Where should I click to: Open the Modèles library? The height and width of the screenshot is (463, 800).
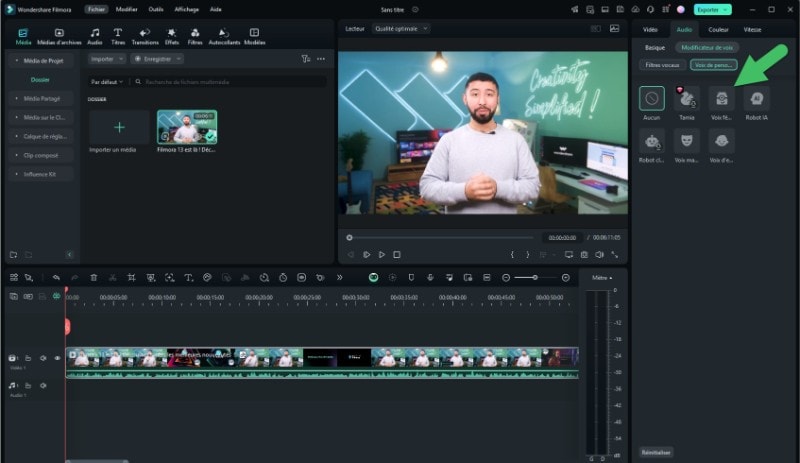click(255, 37)
